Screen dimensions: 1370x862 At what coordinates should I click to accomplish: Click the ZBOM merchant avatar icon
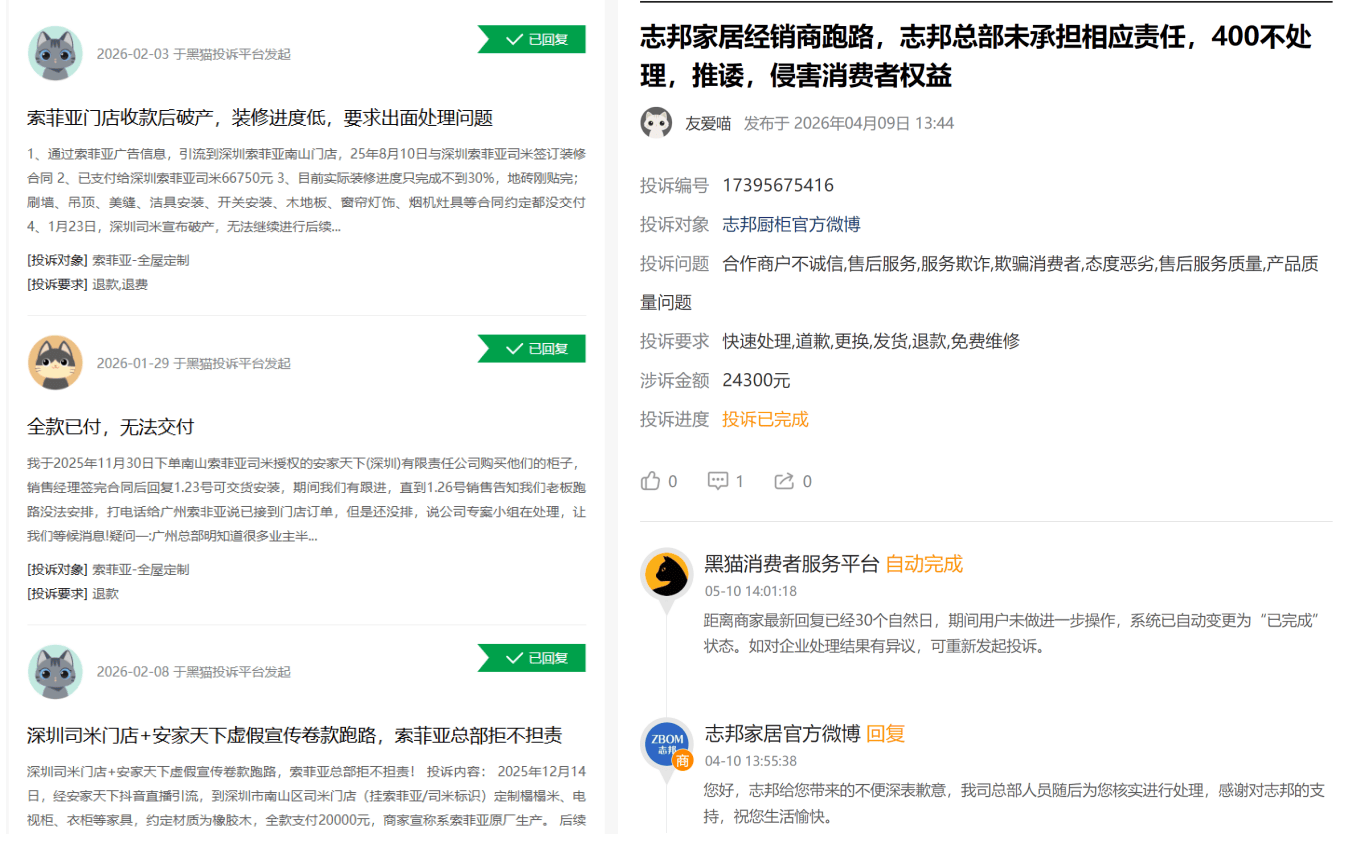[x=667, y=745]
